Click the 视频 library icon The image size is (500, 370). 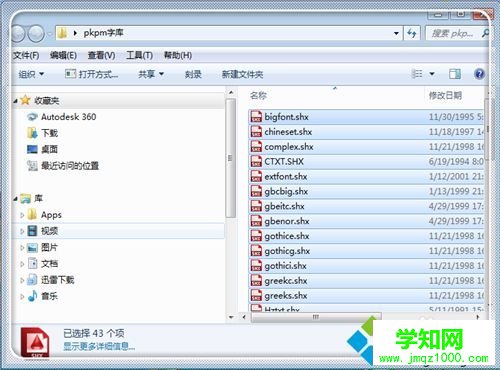tap(32, 231)
